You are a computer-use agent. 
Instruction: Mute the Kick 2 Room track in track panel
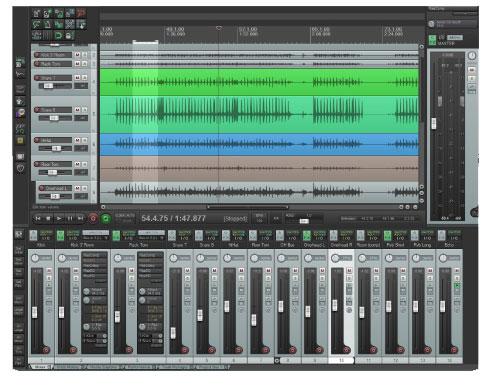(x=77, y=55)
